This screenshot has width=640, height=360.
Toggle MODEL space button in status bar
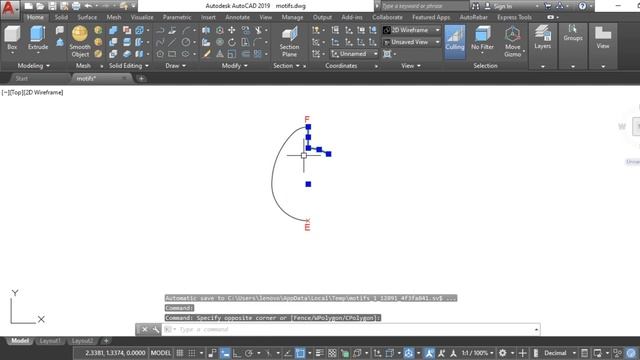161,353
